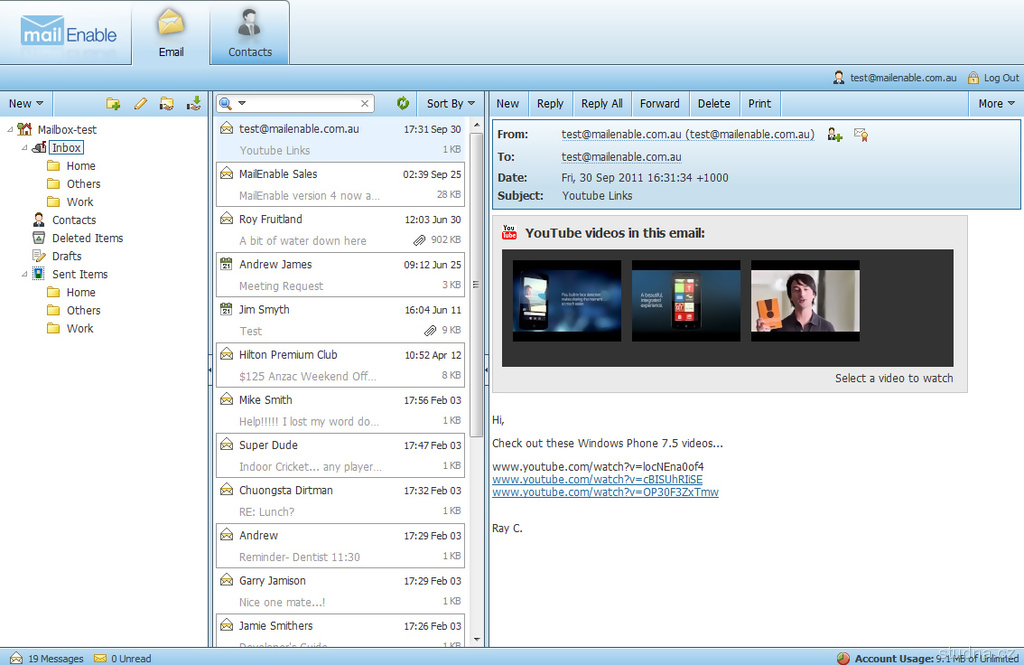
Task: Open Deleted Items folder
Action: click(x=87, y=238)
